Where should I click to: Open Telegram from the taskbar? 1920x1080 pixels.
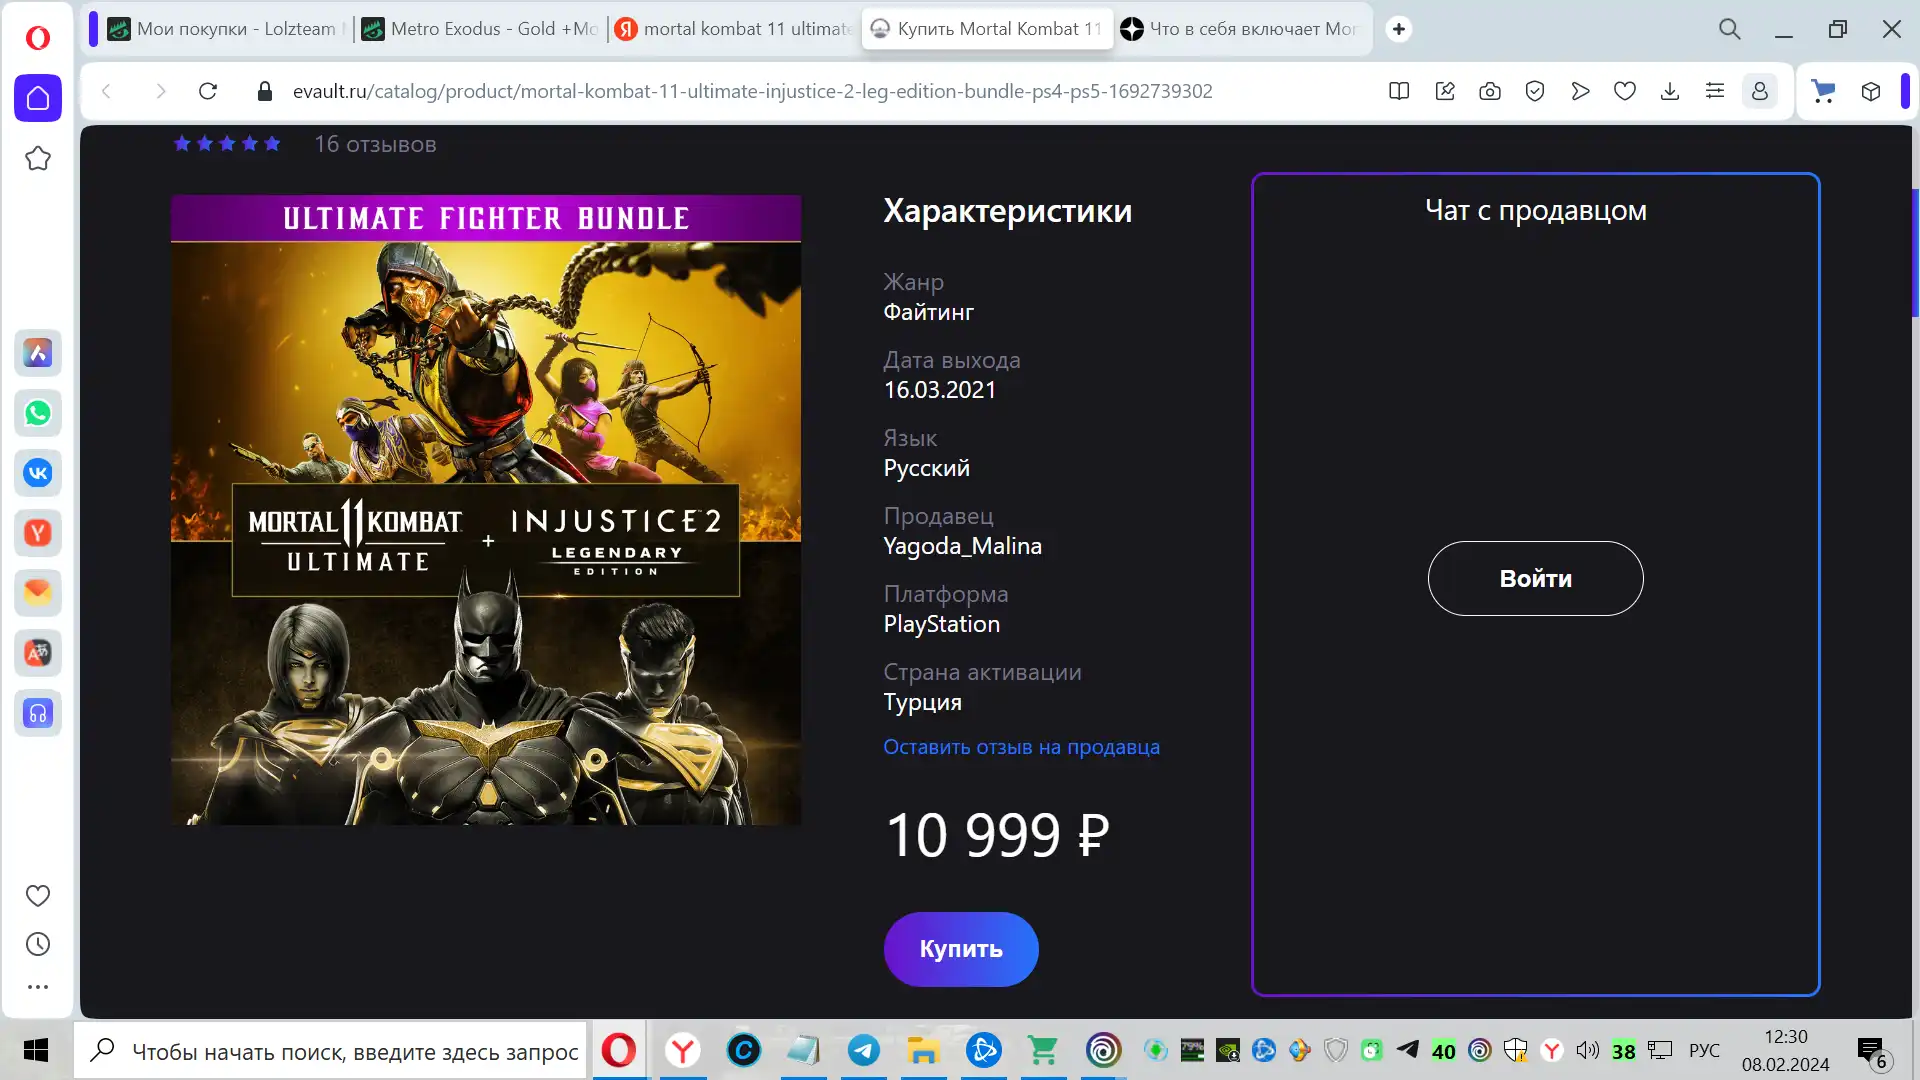pos(864,1050)
